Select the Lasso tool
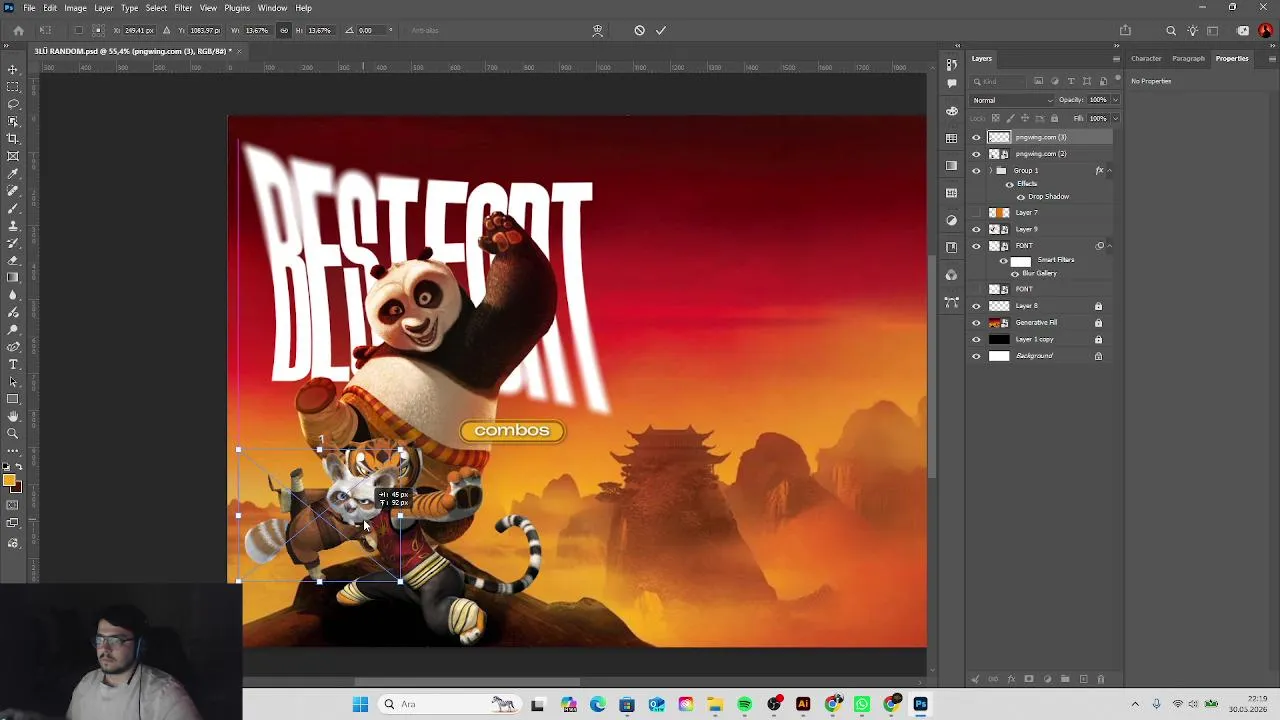The height and width of the screenshot is (720, 1280). 13,104
